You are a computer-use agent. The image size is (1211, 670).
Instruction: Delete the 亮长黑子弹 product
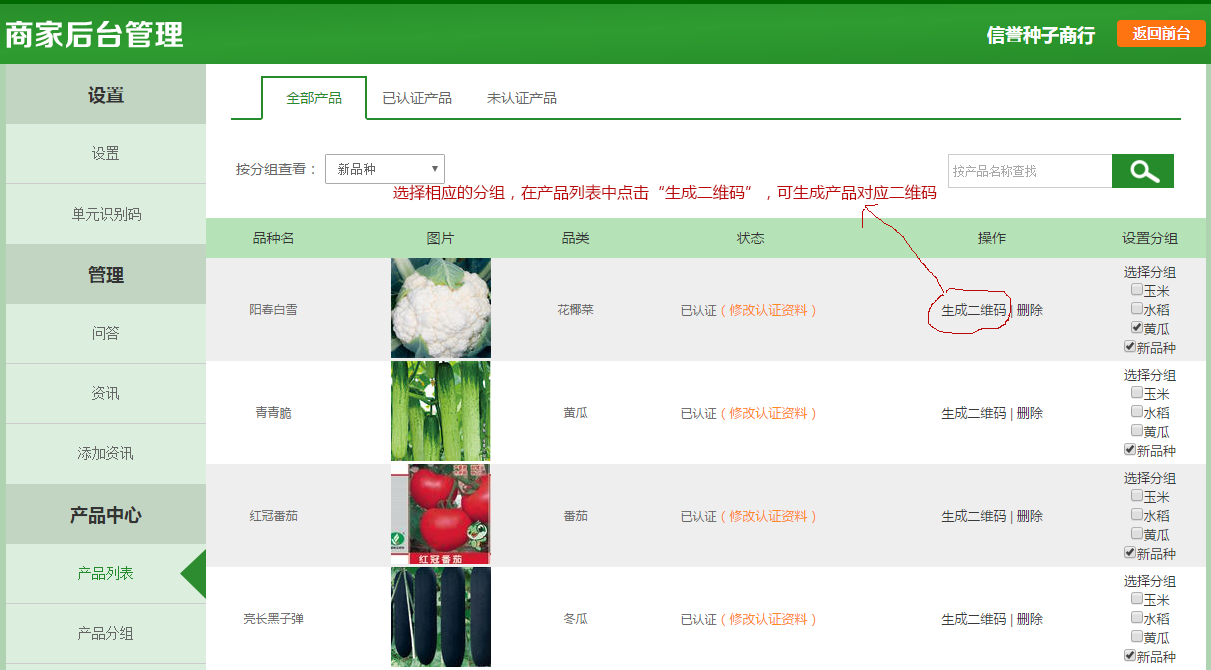pos(1030,619)
